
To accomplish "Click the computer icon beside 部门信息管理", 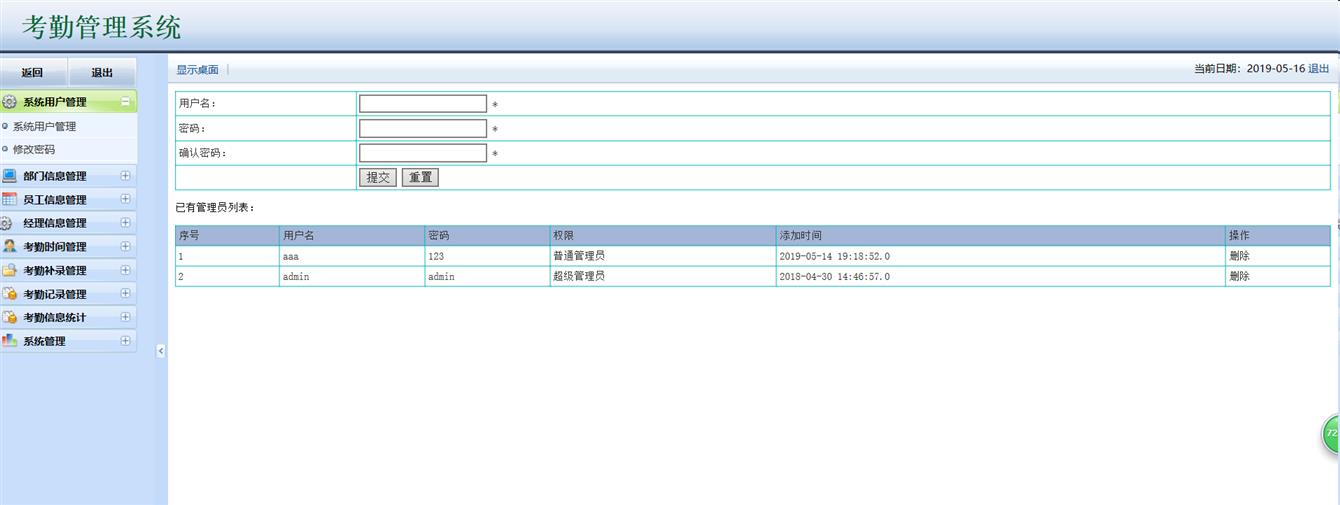I will pyautogui.click(x=9, y=176).
